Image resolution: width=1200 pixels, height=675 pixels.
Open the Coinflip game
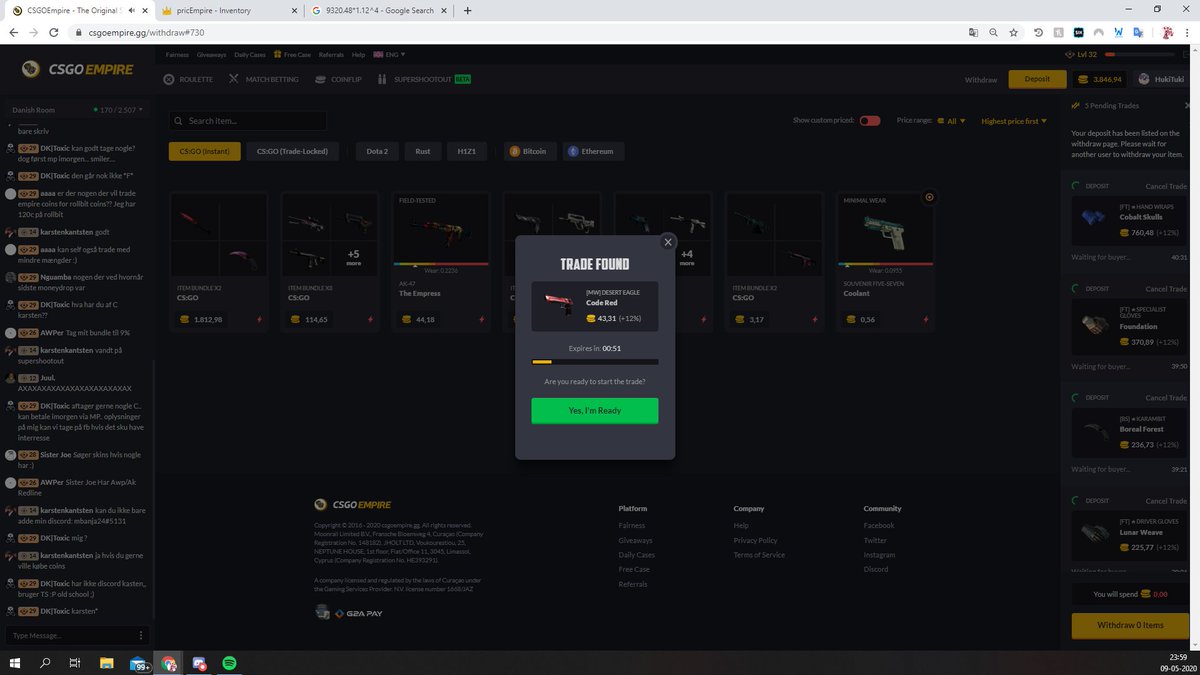[339, 79]
